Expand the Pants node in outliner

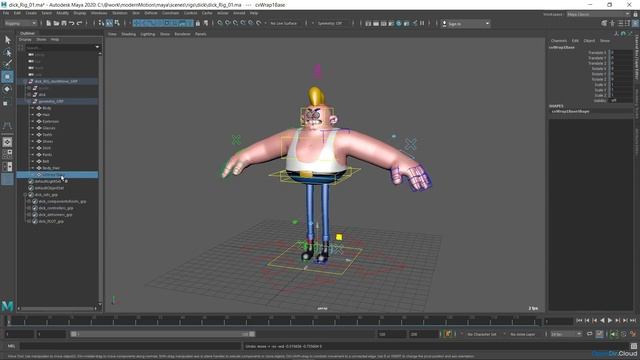33,155
